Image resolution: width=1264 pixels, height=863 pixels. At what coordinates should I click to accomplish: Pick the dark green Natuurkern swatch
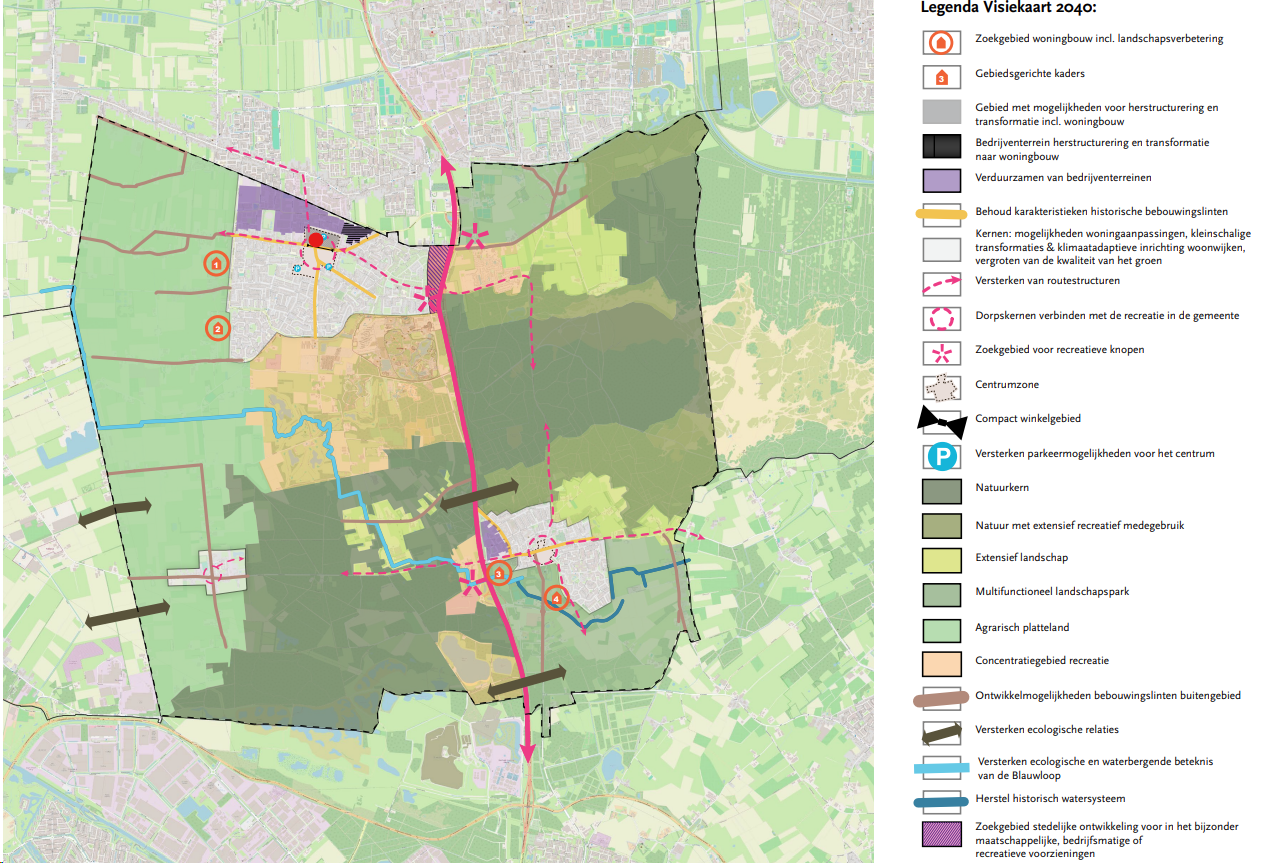[x=942, y=491]
